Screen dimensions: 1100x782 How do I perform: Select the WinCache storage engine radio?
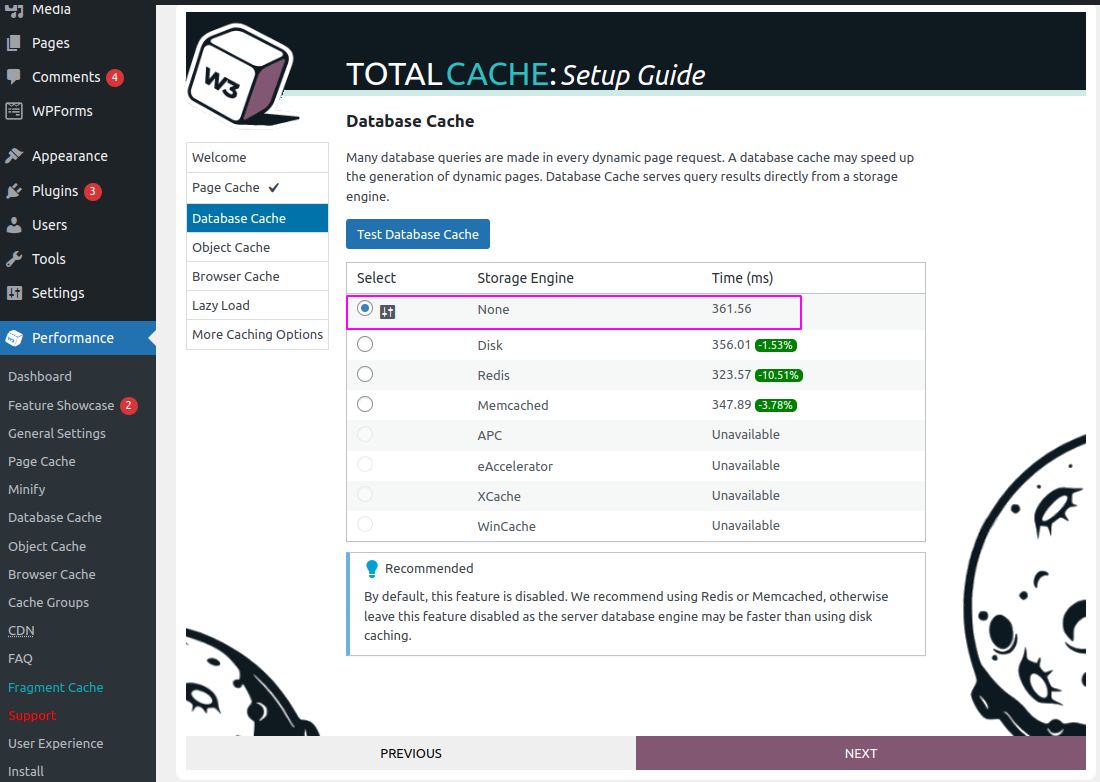pyautogui.click(x=365, y=525)
